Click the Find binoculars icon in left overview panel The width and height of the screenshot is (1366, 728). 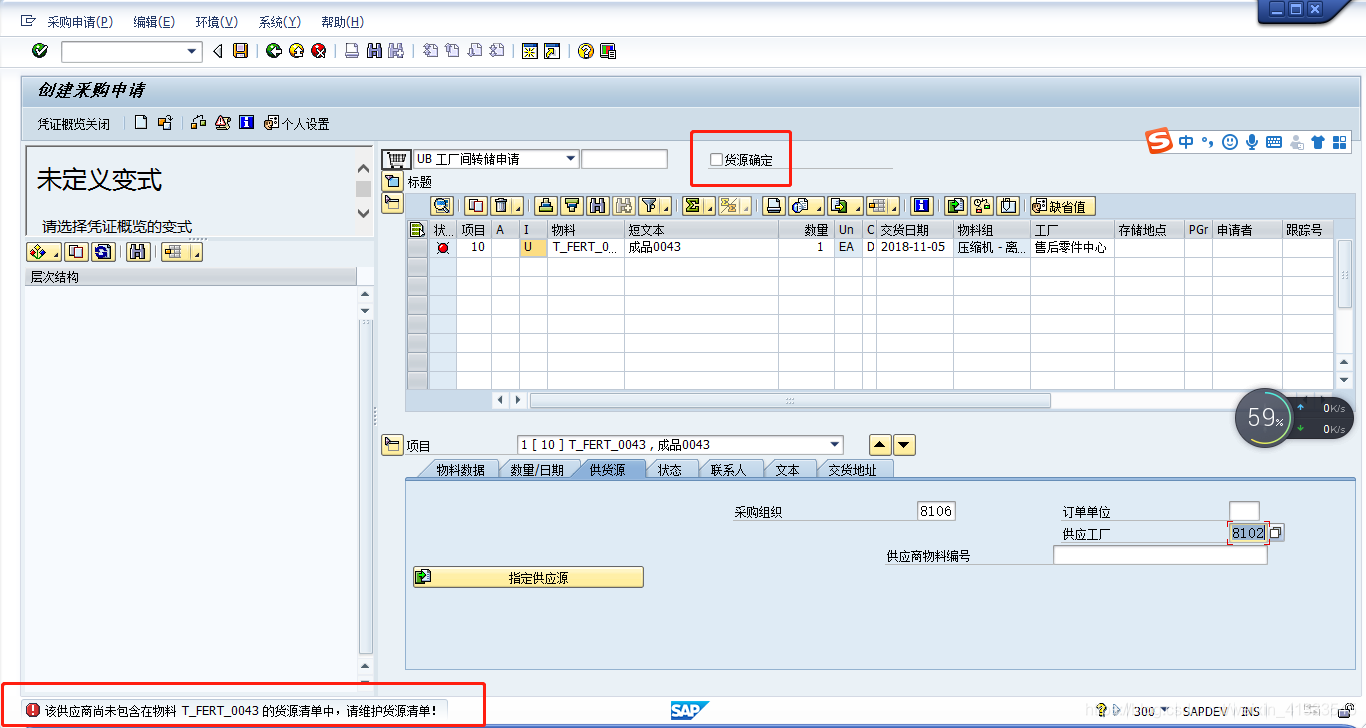[x=139, y=252]
